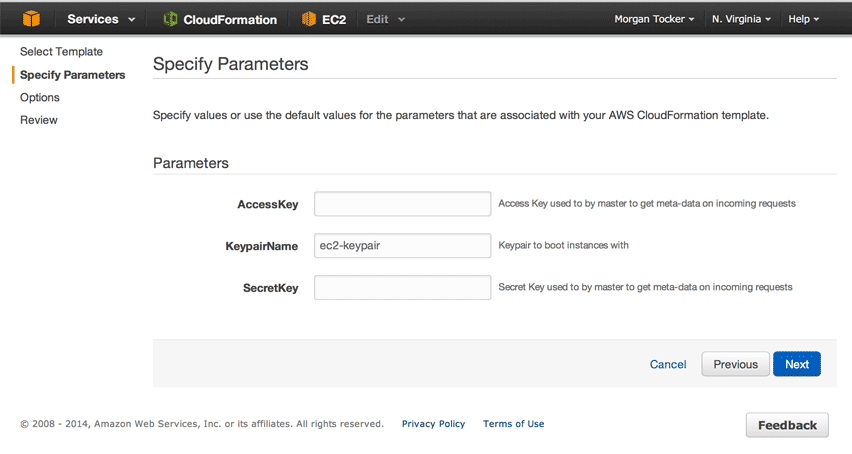This screenshot has width=852, height=454.
Task: Jump to the Options step
Action: coord(40,97)
